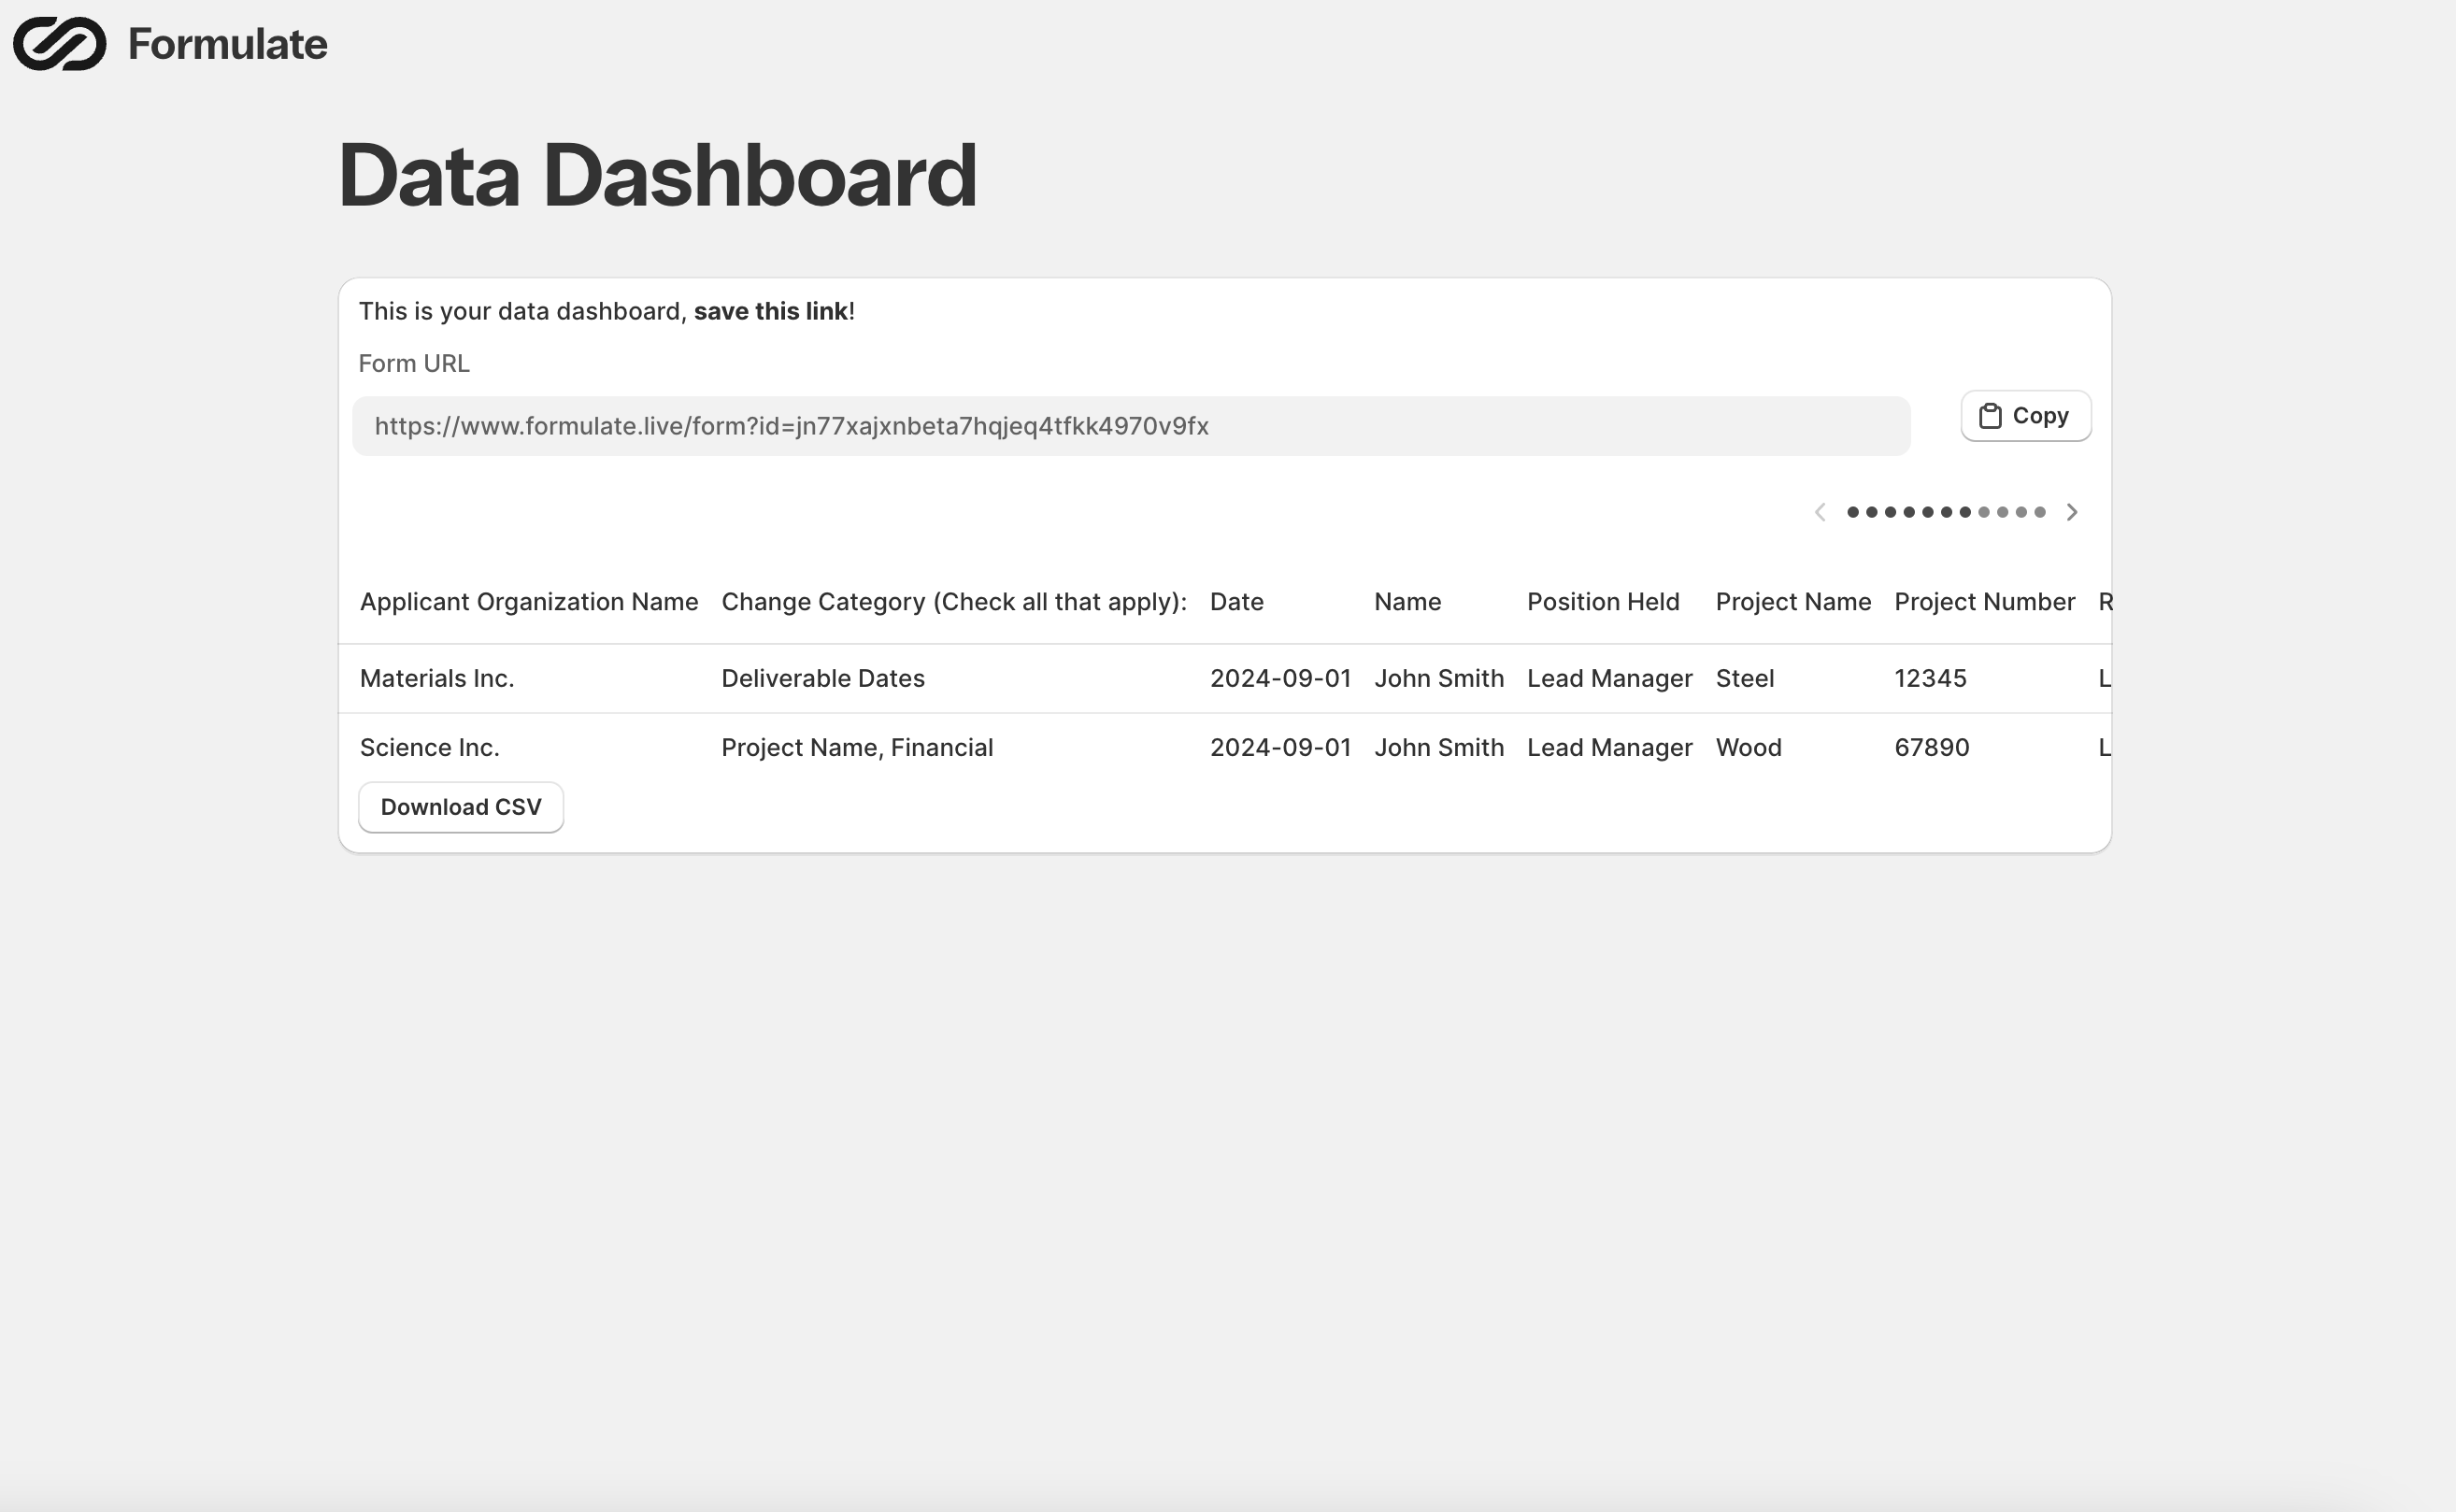Screen dimensions: 2456x1512
Task: Click the last pagination dot
Action: [x=2040, y=512]
